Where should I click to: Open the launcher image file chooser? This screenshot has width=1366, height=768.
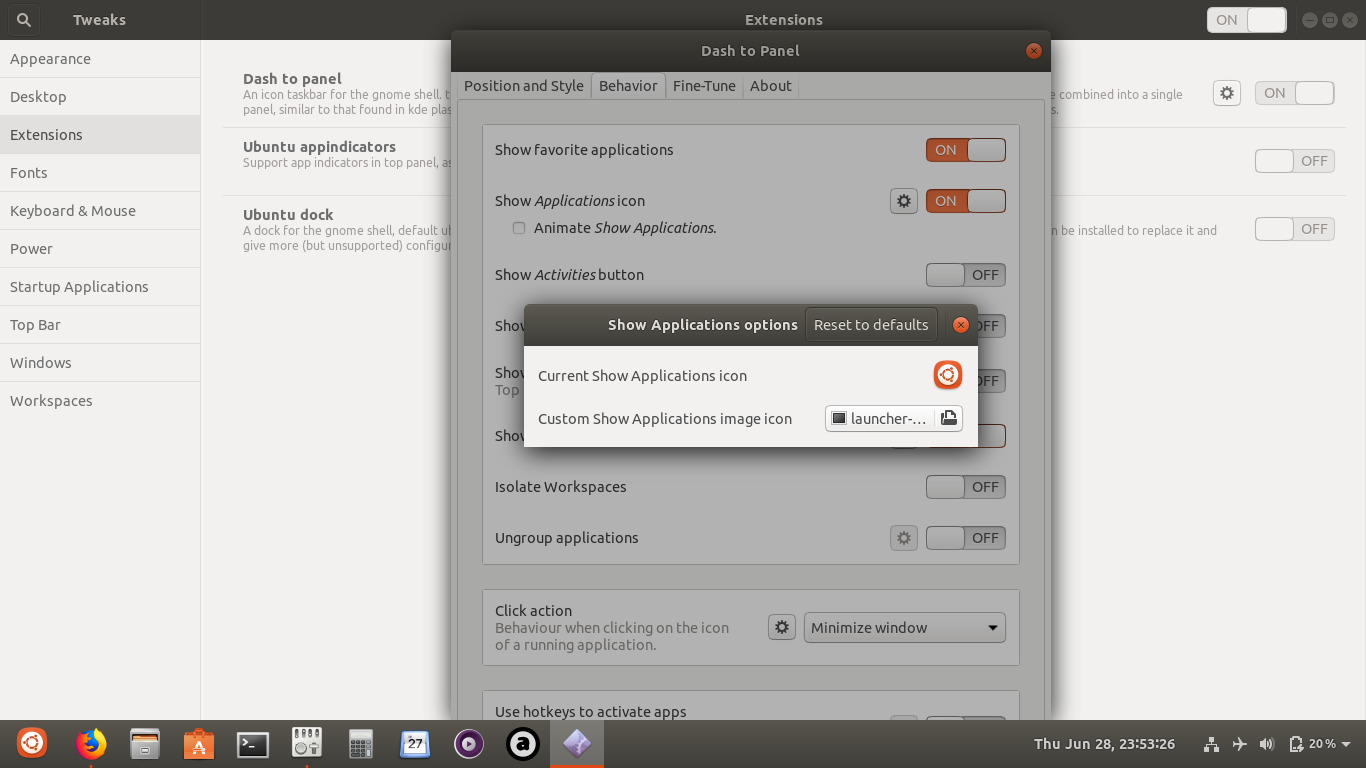pyautogui.click(x=948, y=418)
